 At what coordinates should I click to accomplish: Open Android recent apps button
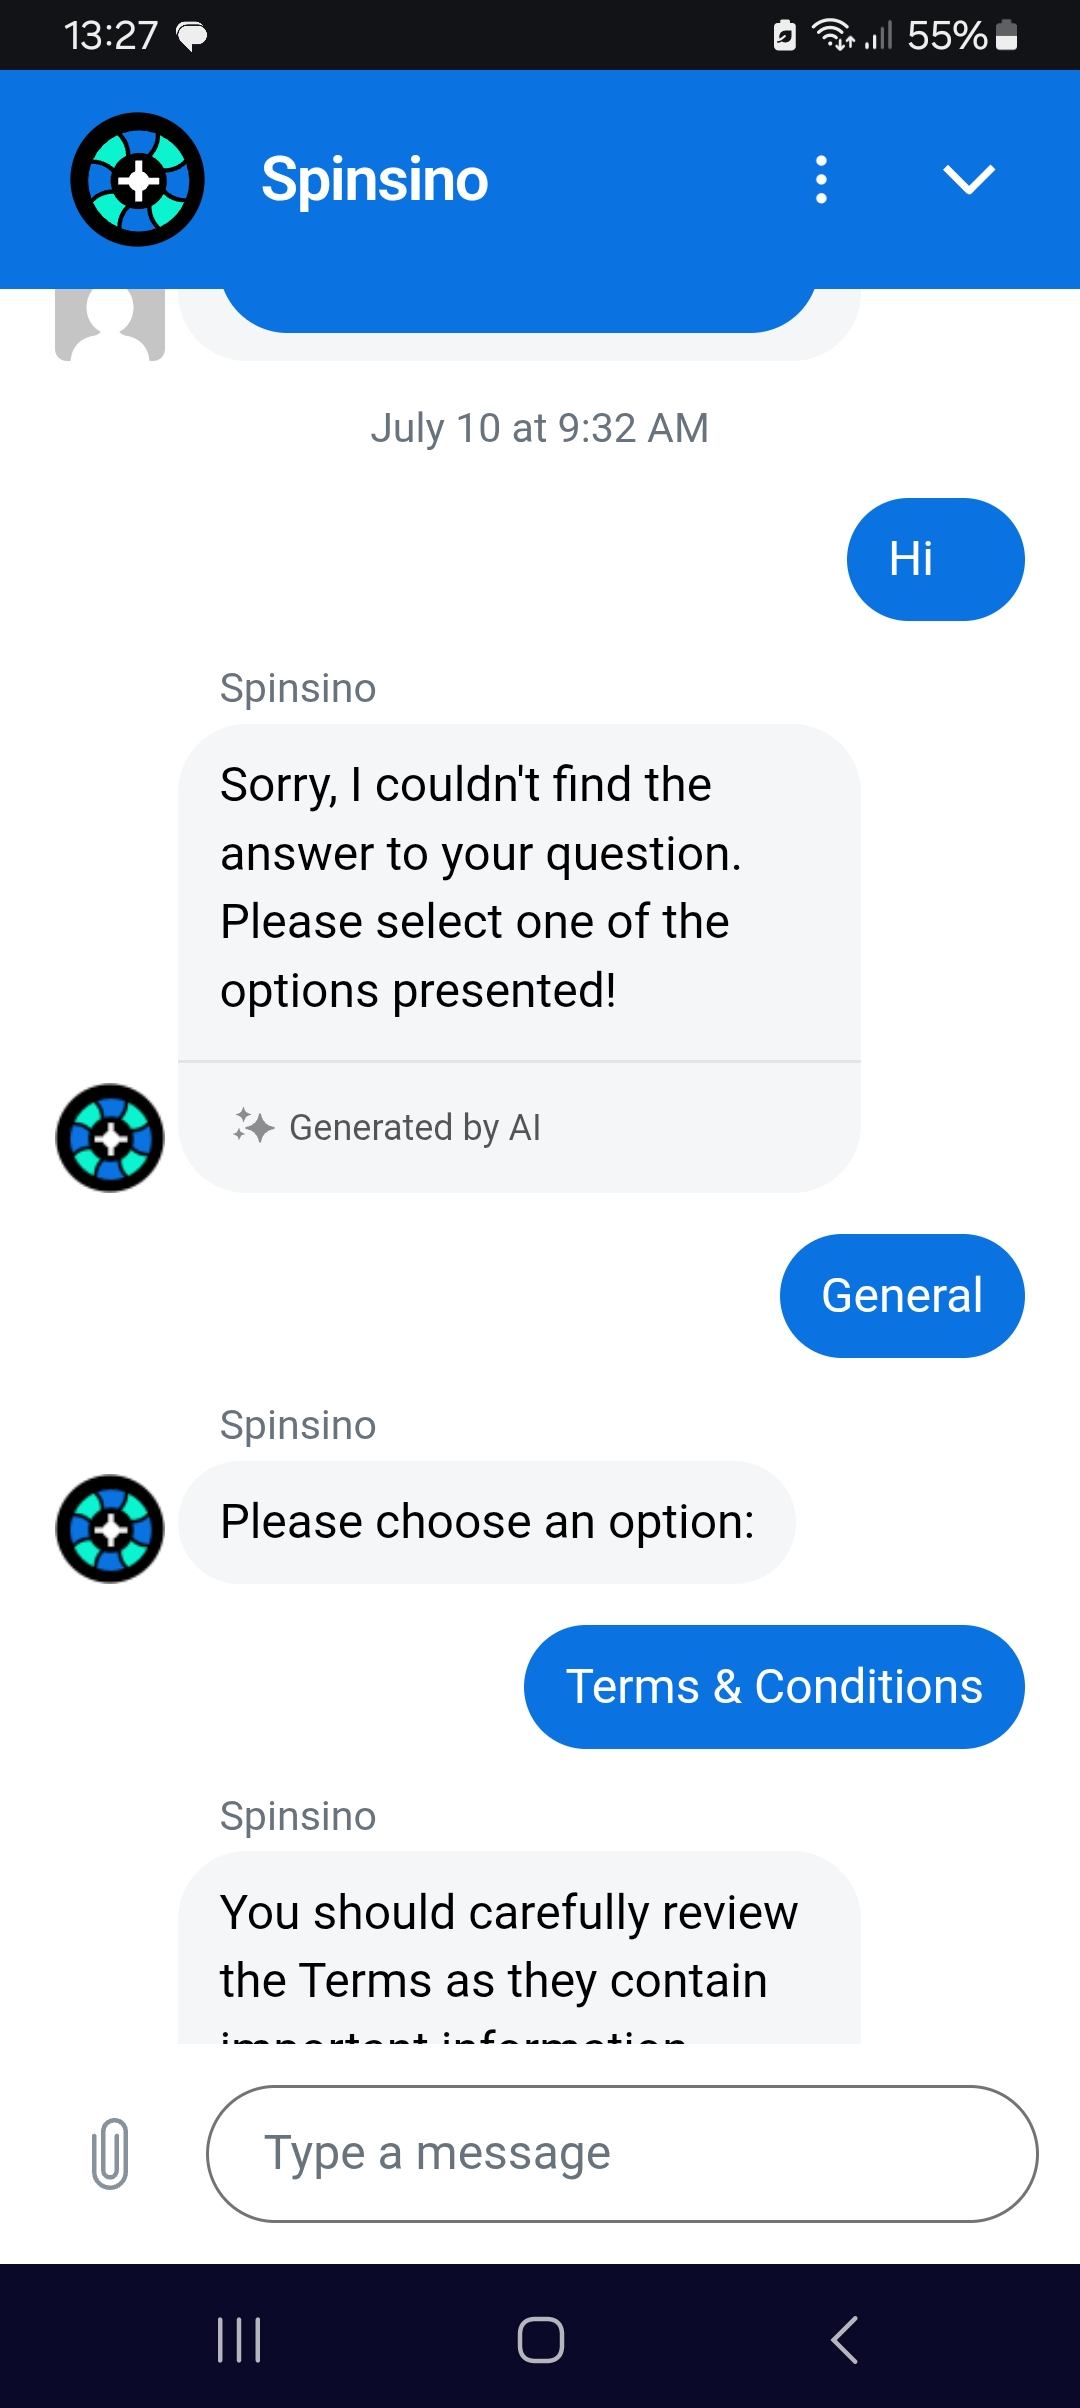(239, 2340)
